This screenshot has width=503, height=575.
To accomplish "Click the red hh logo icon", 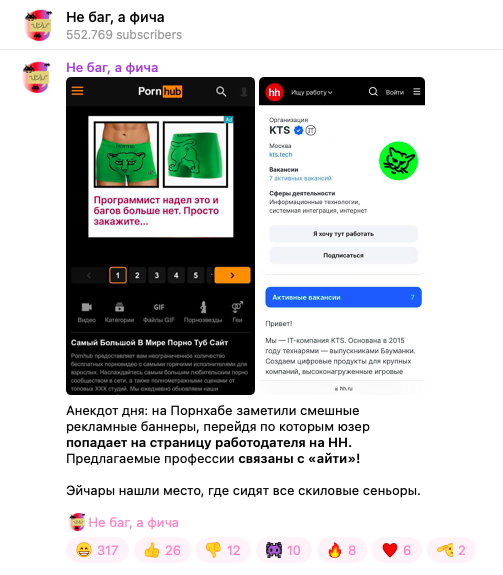I will click(x=275, y=92).
